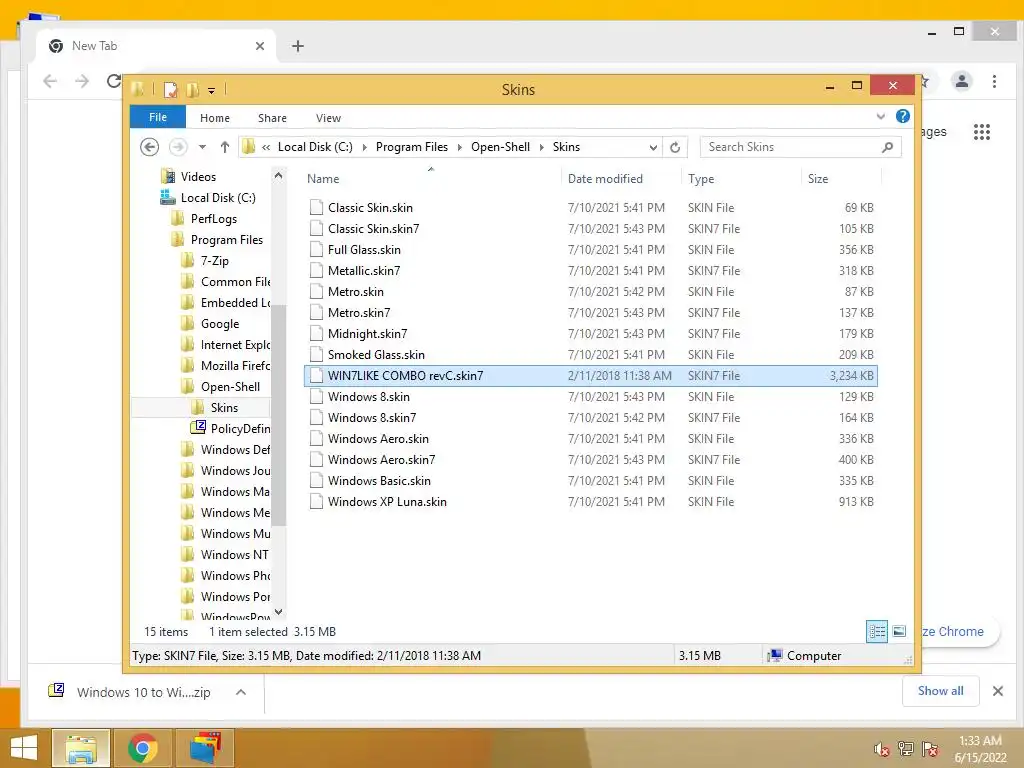Screen dimensions: 1024x768
Task: Open recent locations dropdown arrow
Action: [202, 147]
